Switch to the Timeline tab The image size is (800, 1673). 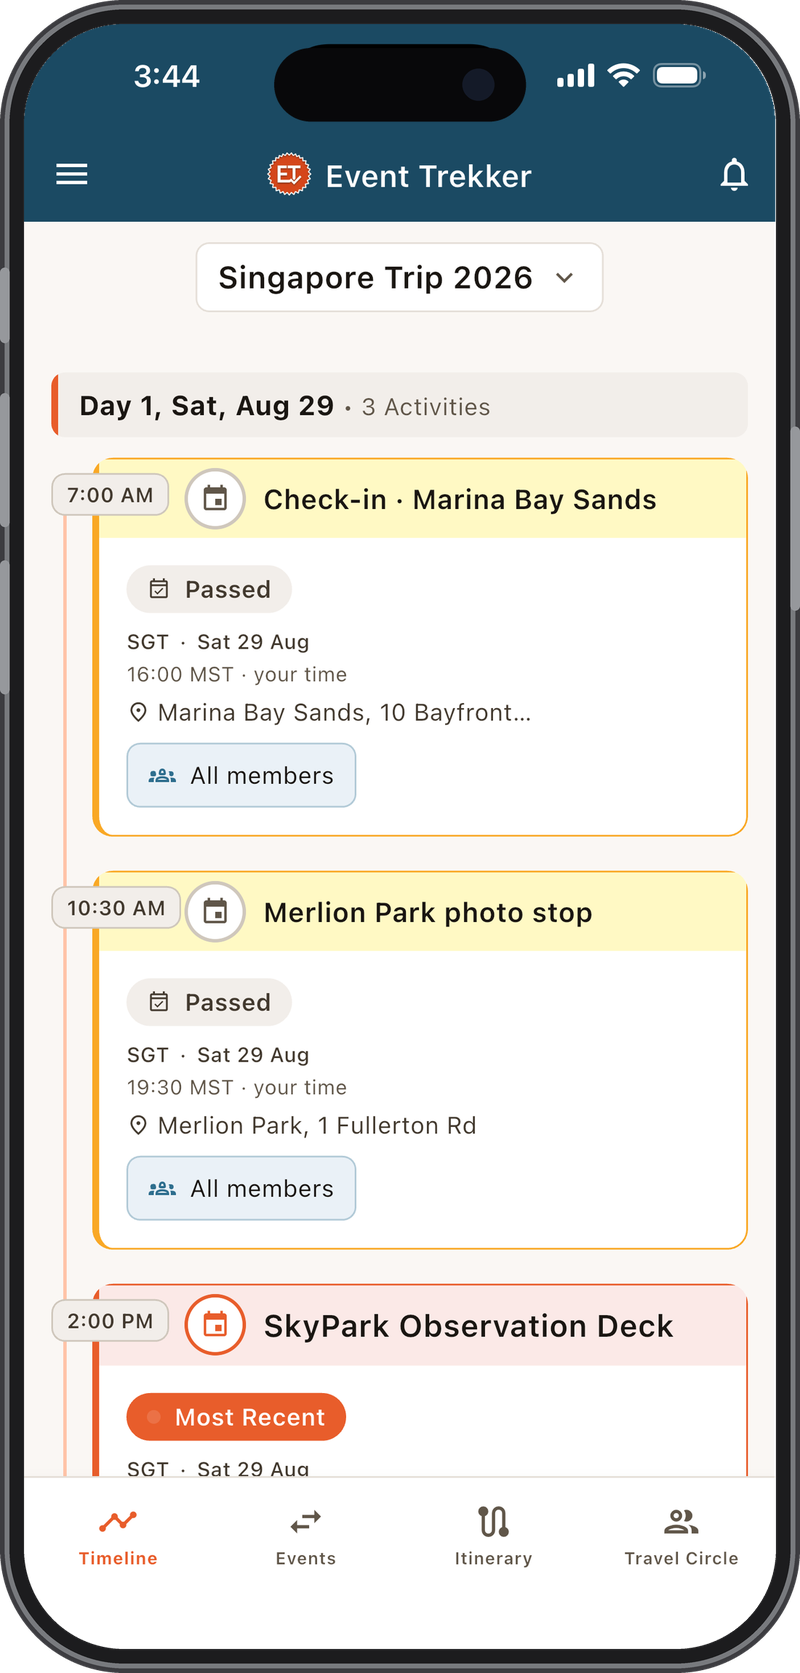coord(118,1537)
